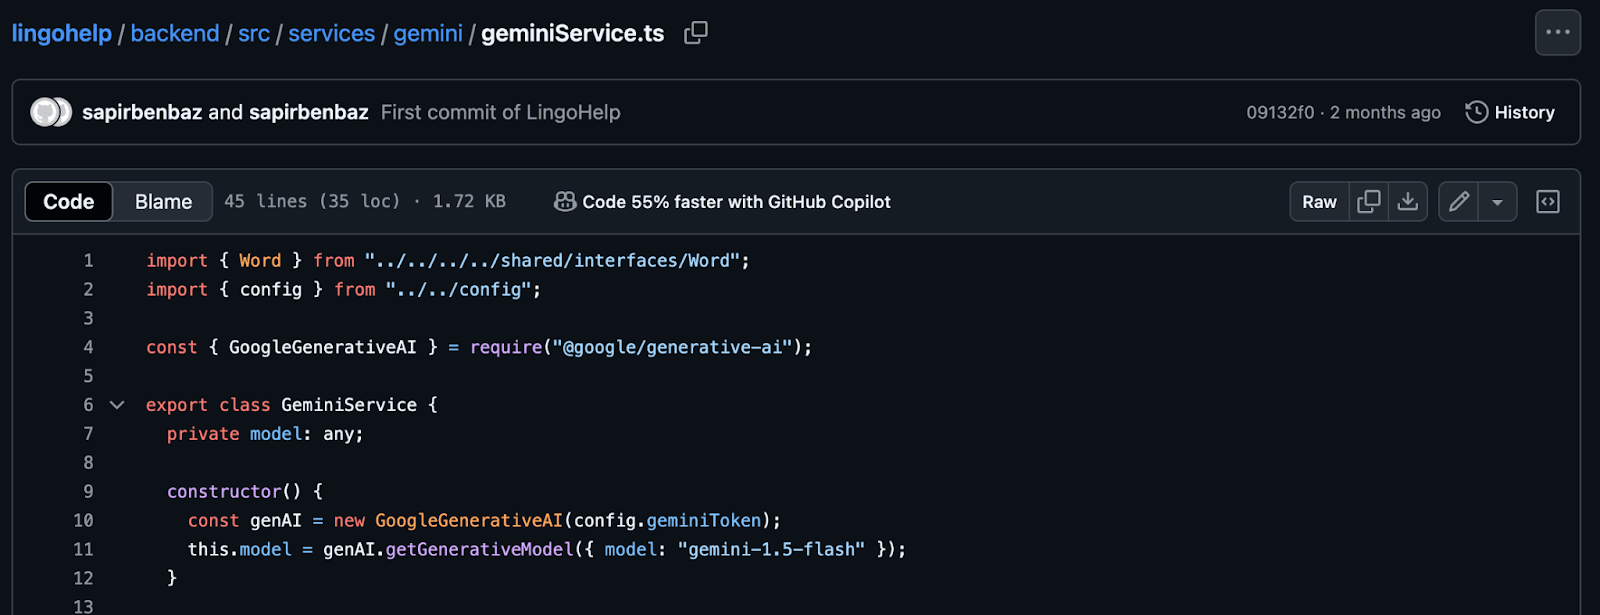Image resolution: width=1600 pixels, height=615 pixels.
Task: Edit this file with pencil icon
Action: click(x=1459, y=202)
